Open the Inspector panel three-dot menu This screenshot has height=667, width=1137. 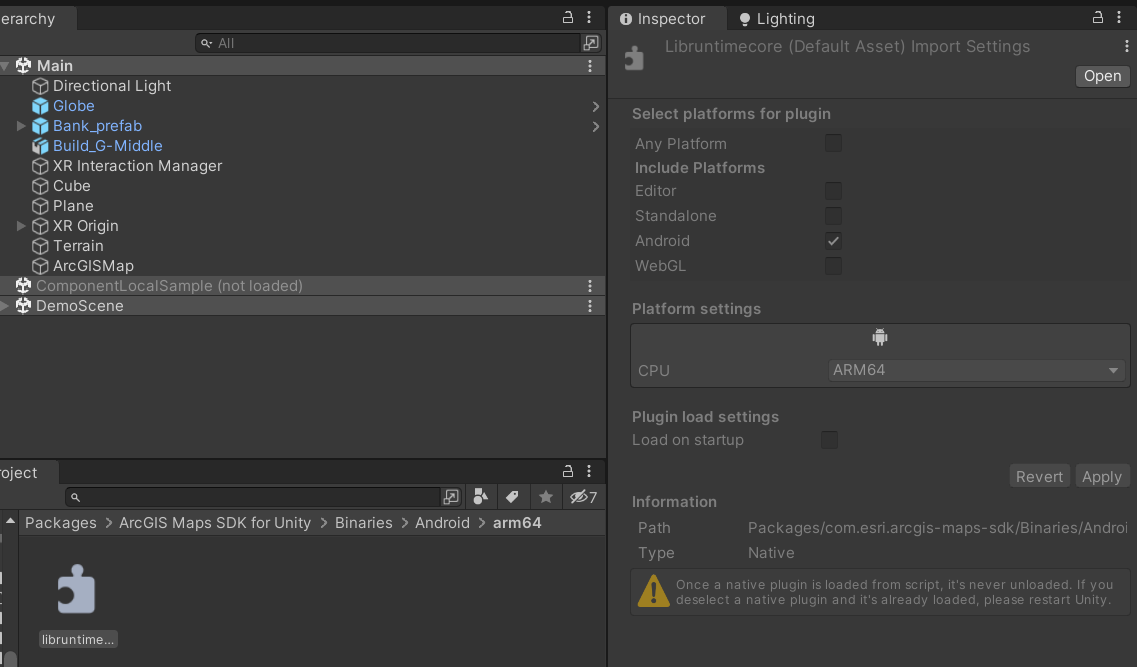[1126, 47]
